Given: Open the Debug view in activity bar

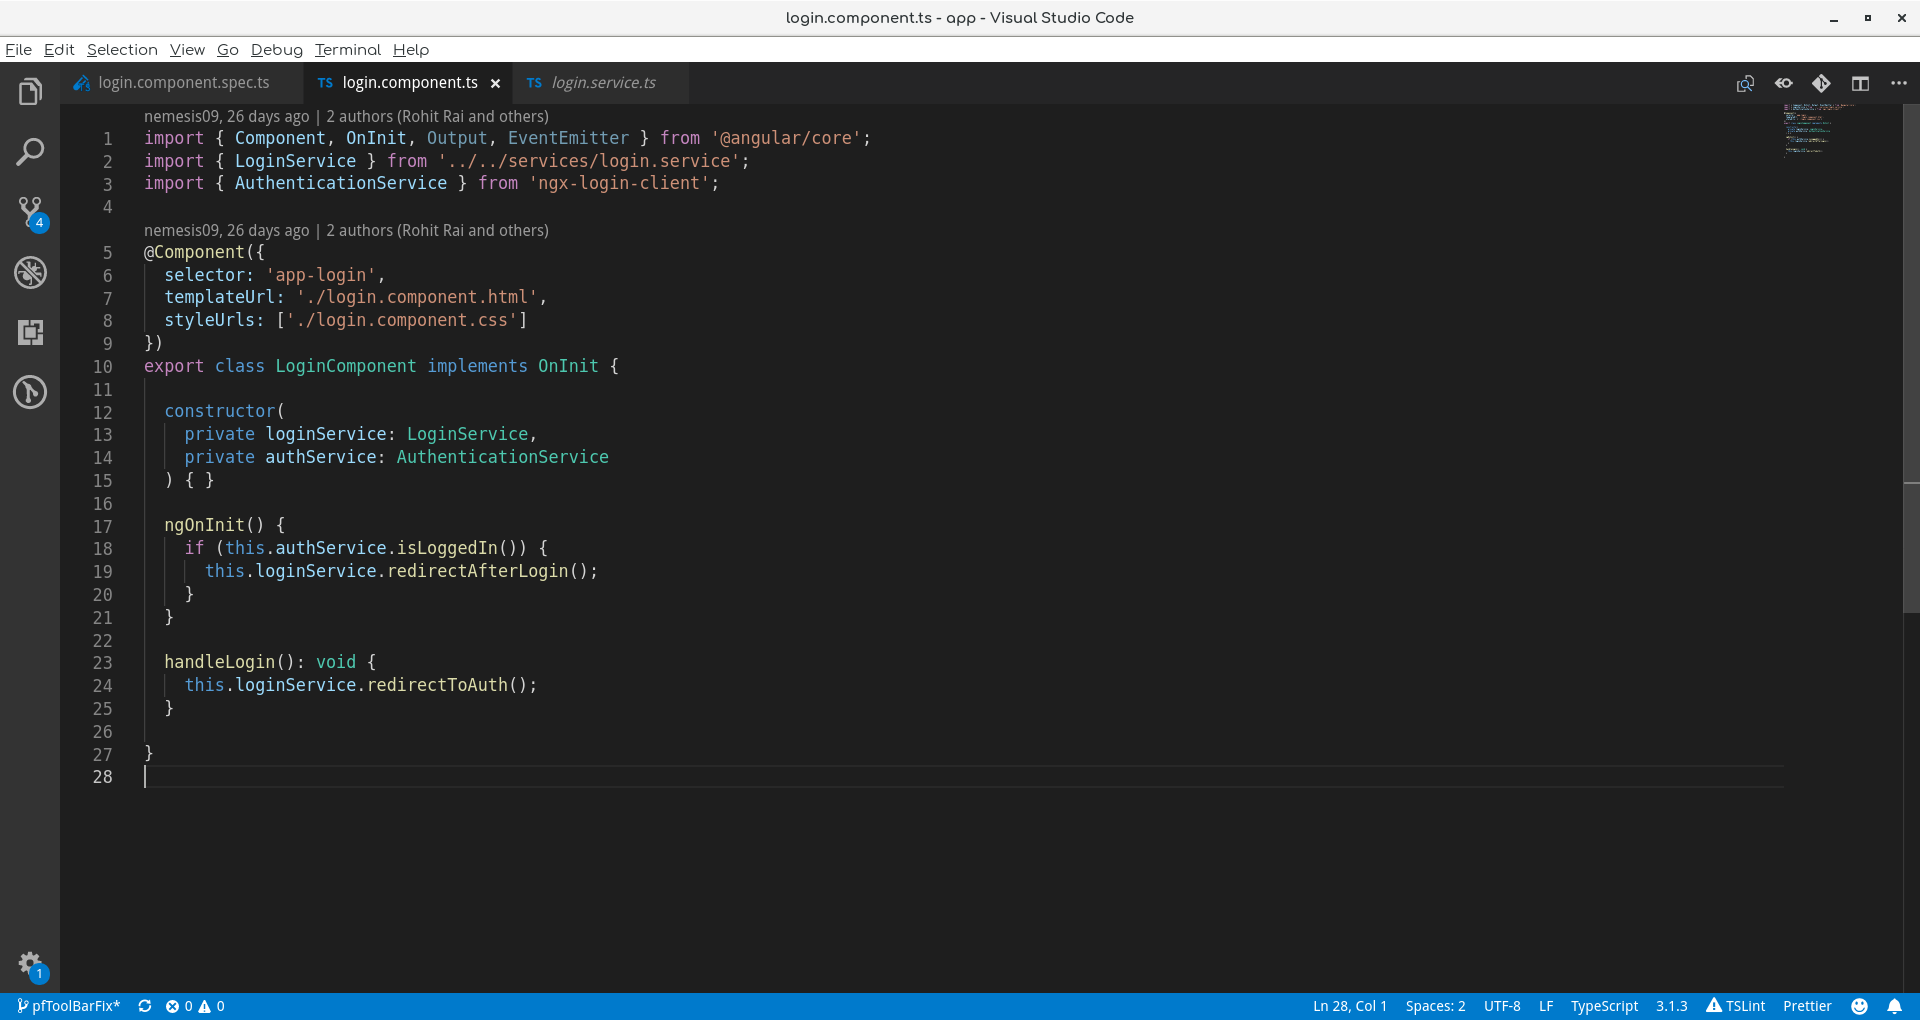Looking at the screenshot, I should (x=30, y=272).
